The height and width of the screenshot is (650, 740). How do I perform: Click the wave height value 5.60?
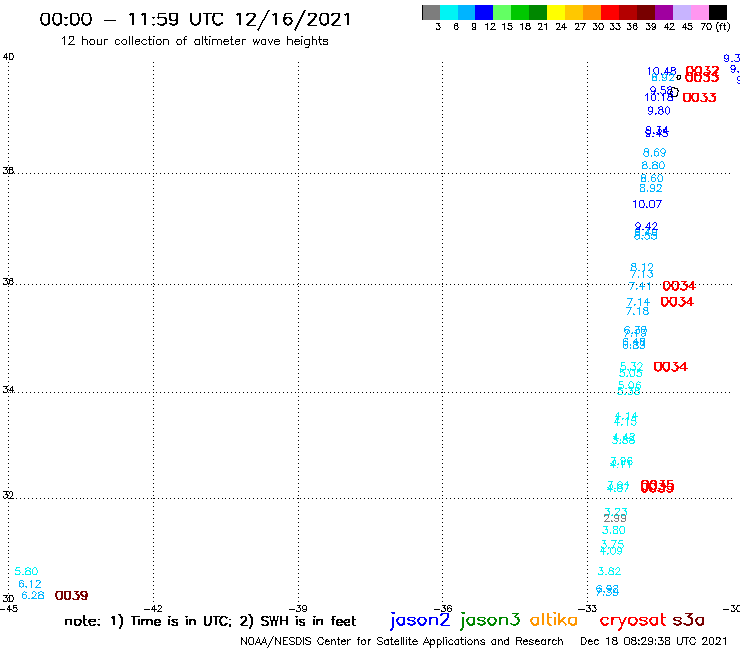tap(26, 572)
